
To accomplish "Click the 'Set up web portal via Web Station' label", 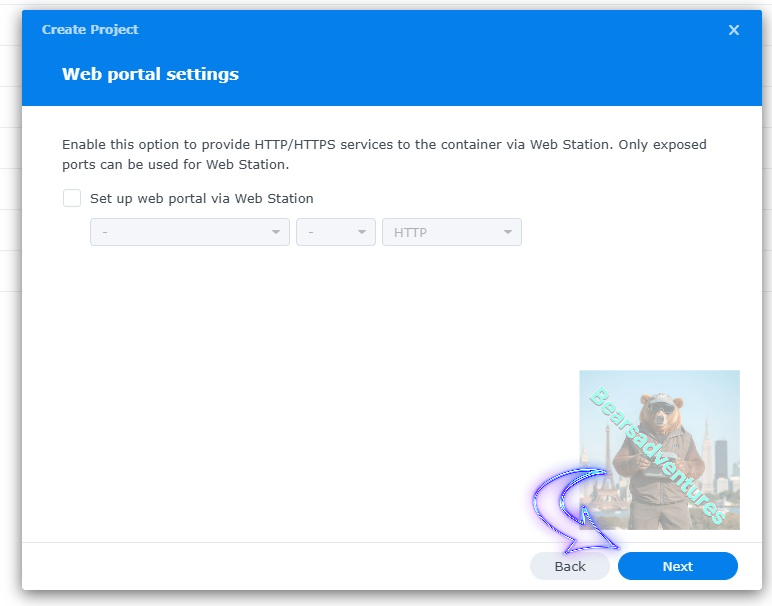I will (201, 198).
